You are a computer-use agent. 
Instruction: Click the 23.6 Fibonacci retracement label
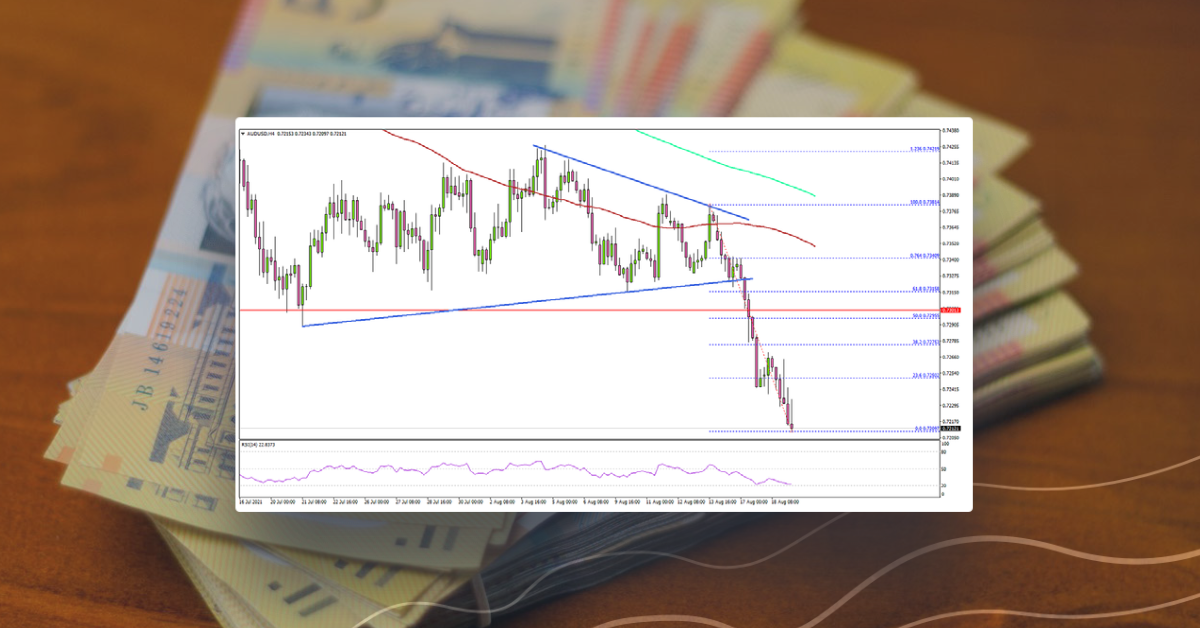(925, 375)
